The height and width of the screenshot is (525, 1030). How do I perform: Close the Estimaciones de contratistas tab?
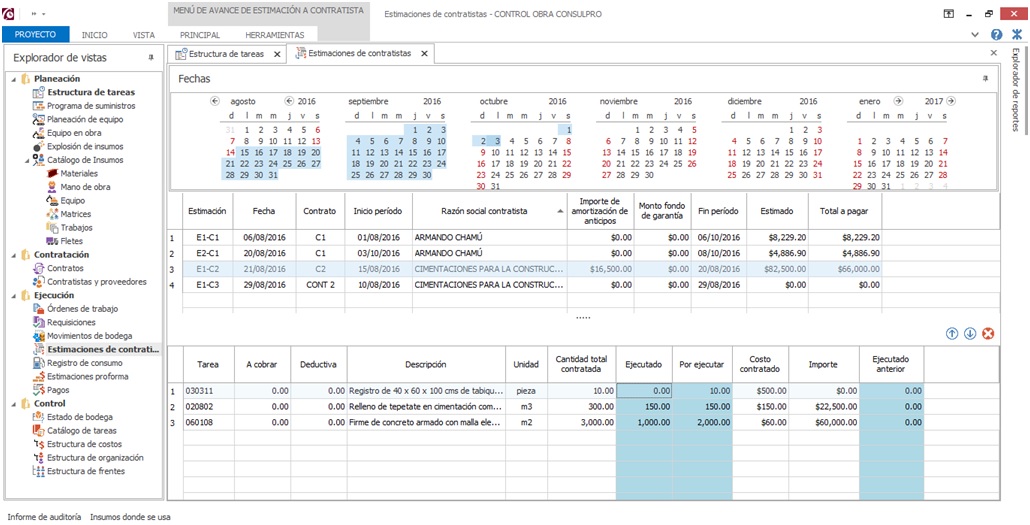(x=424, y=54)
